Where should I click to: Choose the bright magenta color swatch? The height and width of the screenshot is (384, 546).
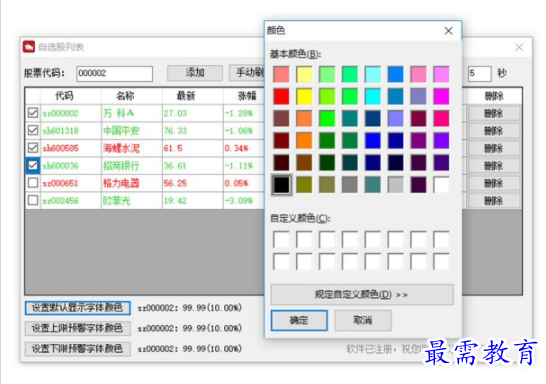(441, 96)
